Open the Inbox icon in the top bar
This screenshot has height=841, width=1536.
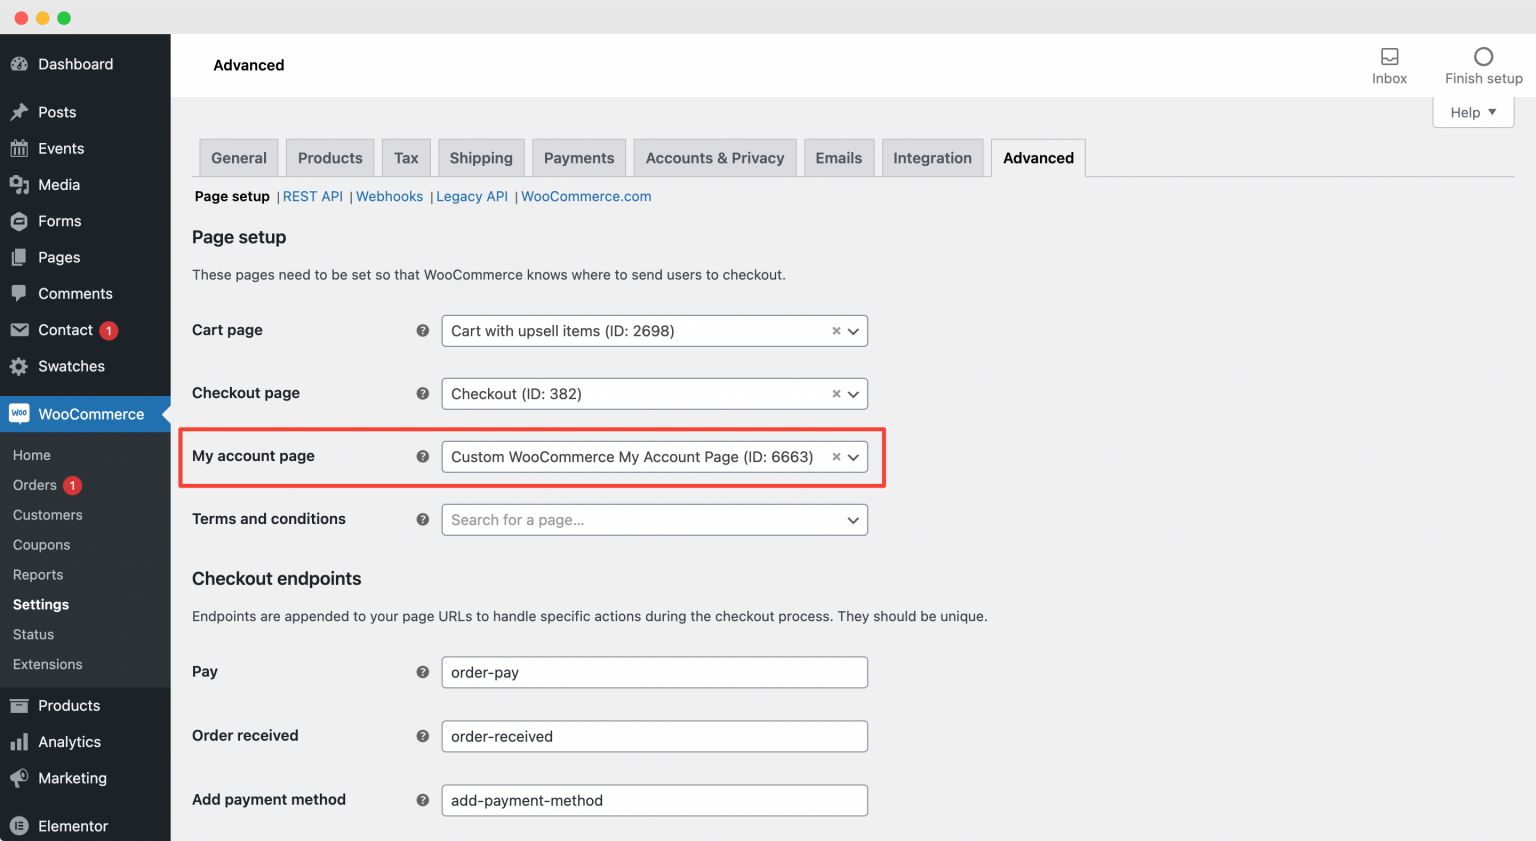1389,58
